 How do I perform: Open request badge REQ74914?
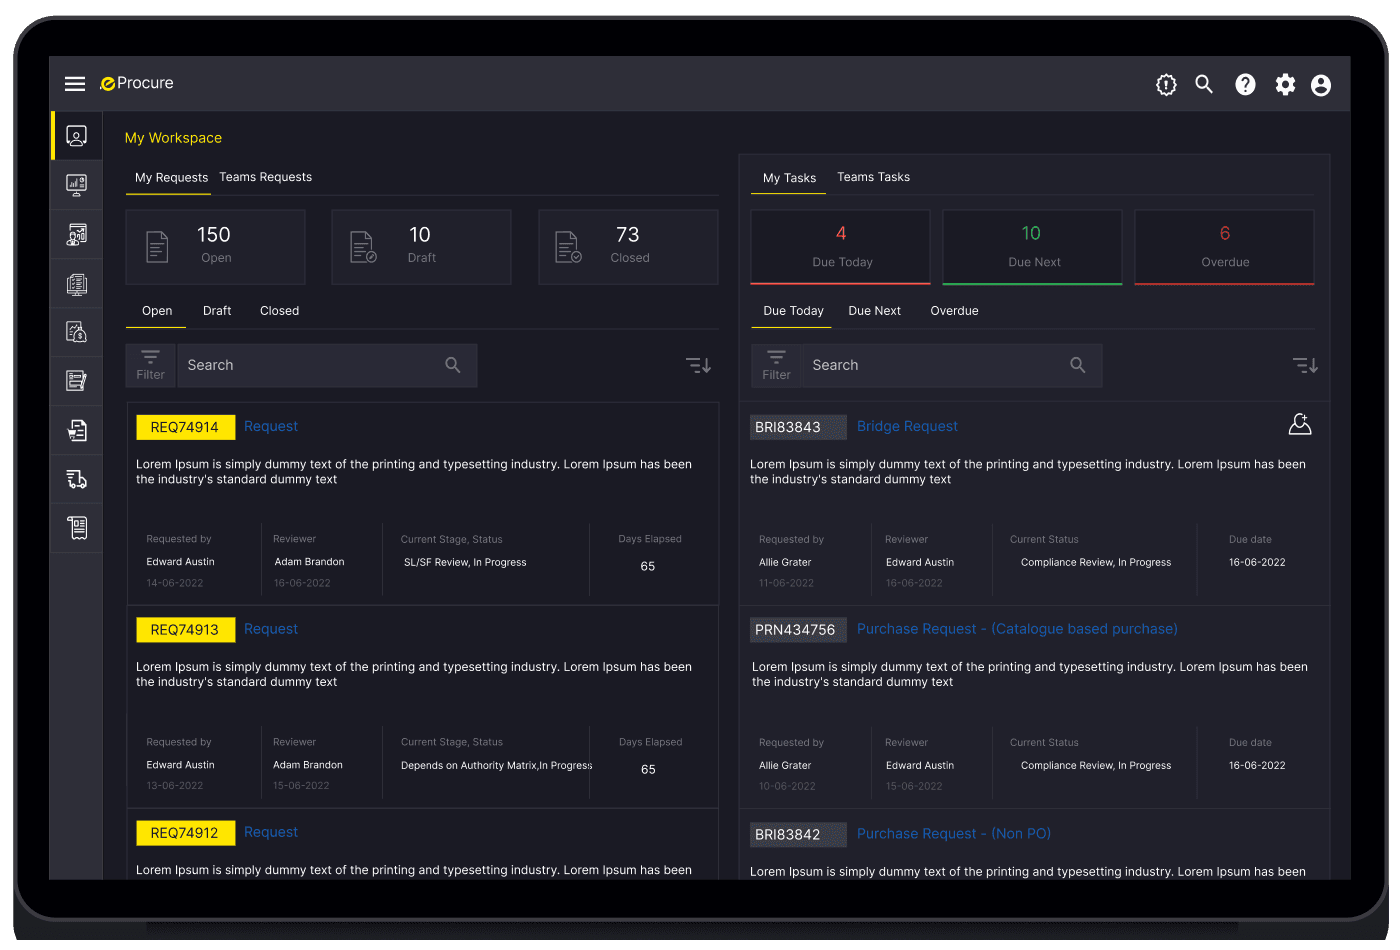coord(185,427)
